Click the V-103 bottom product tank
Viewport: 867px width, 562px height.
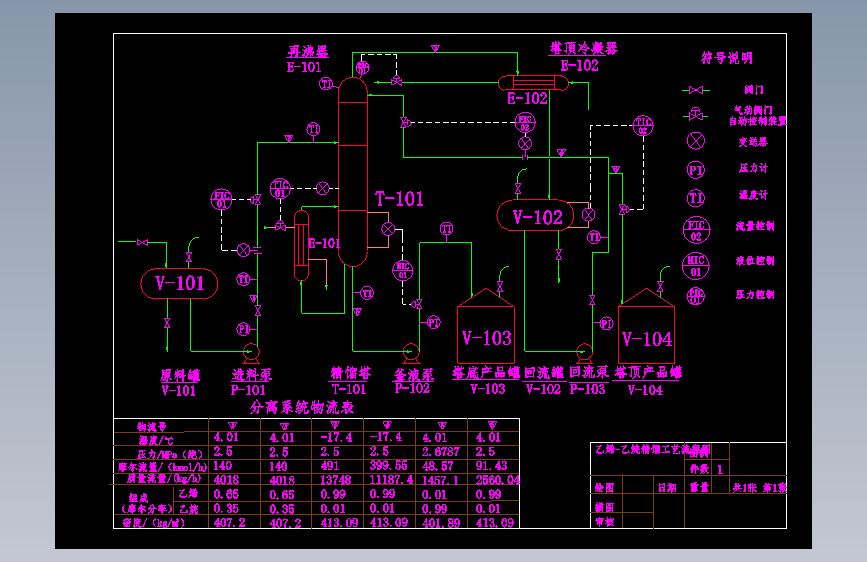pyautogui.click(x=486, y=326)
